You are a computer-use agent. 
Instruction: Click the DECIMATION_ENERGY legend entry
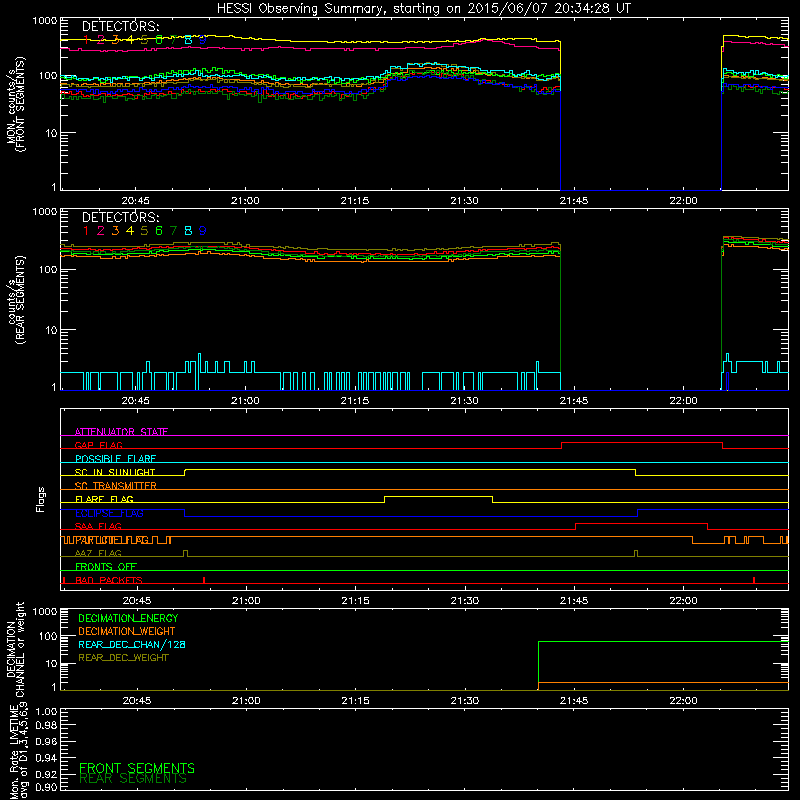point(128,618)
